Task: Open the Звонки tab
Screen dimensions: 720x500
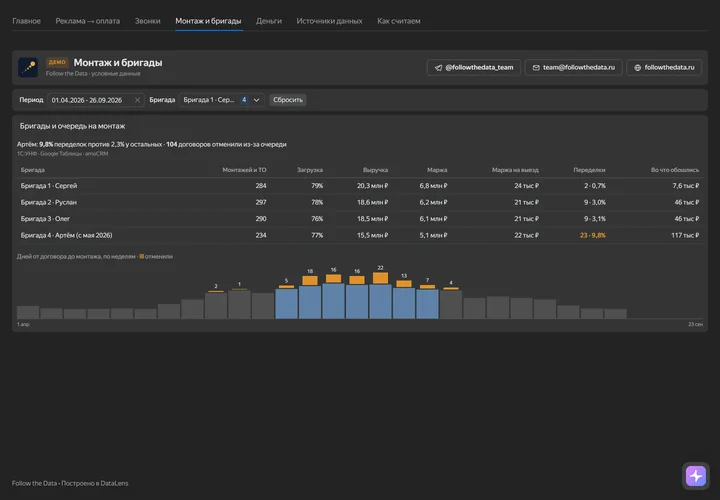Action: (x=147, y=21)
